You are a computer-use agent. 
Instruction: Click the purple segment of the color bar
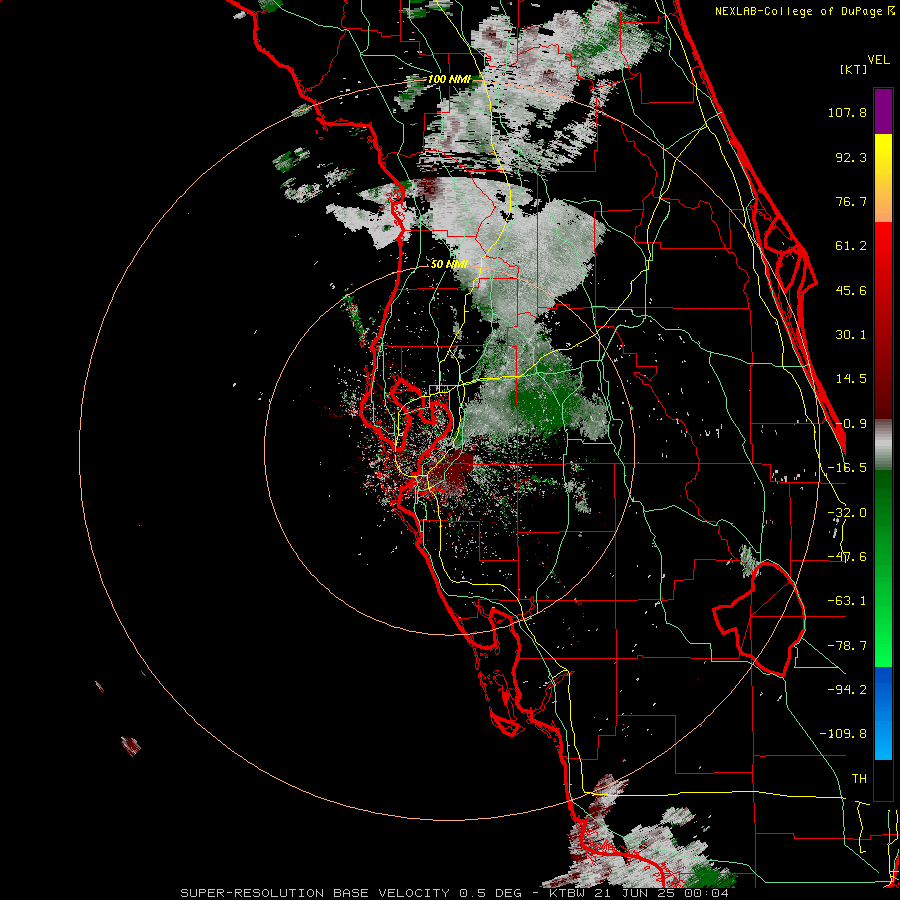pyautogui.click(x=883, y=111)
